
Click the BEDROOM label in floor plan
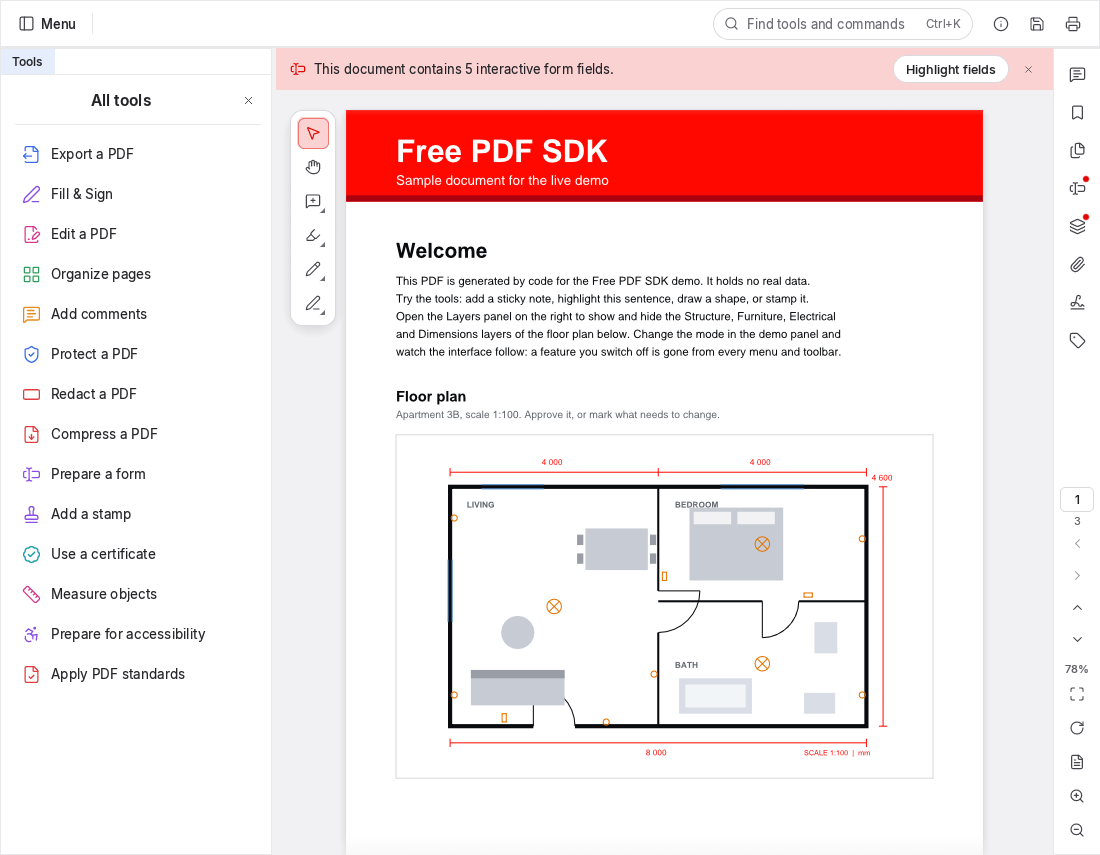(x=697, y=504)
